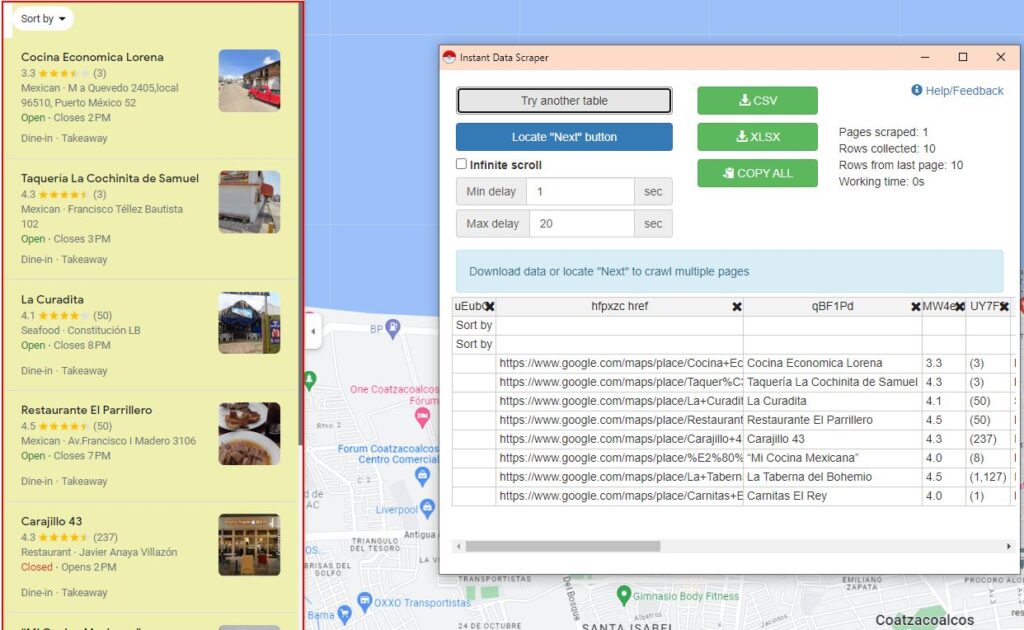Export scraped data as XLSX
This screenshot has height=630, width=1024.
757,137
